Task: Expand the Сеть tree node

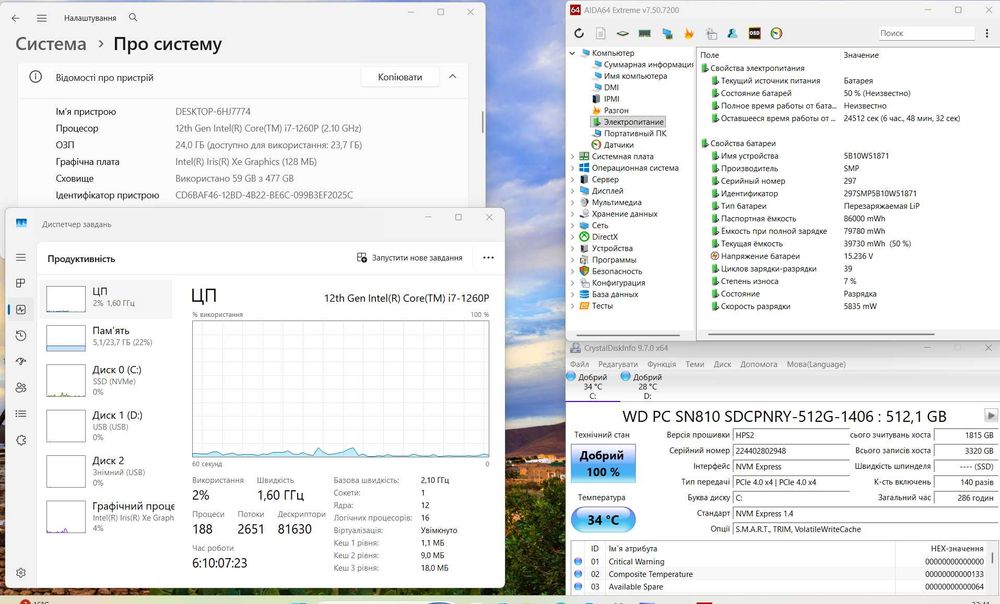Action: pyautogui.click(x=572, y=225)
